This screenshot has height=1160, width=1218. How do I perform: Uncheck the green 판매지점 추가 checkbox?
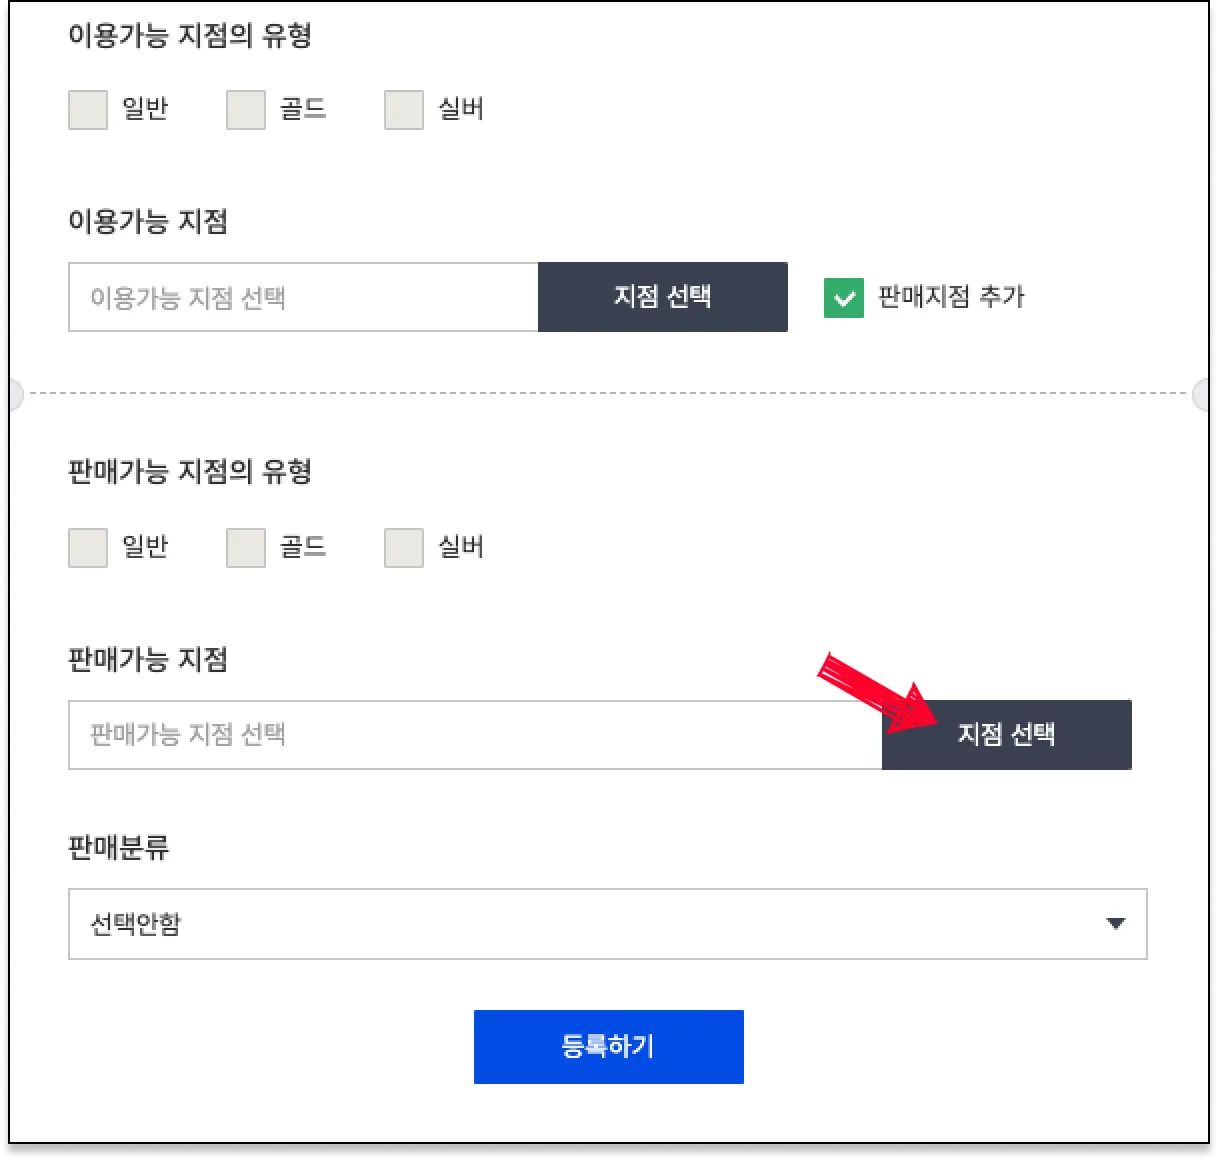844,298
